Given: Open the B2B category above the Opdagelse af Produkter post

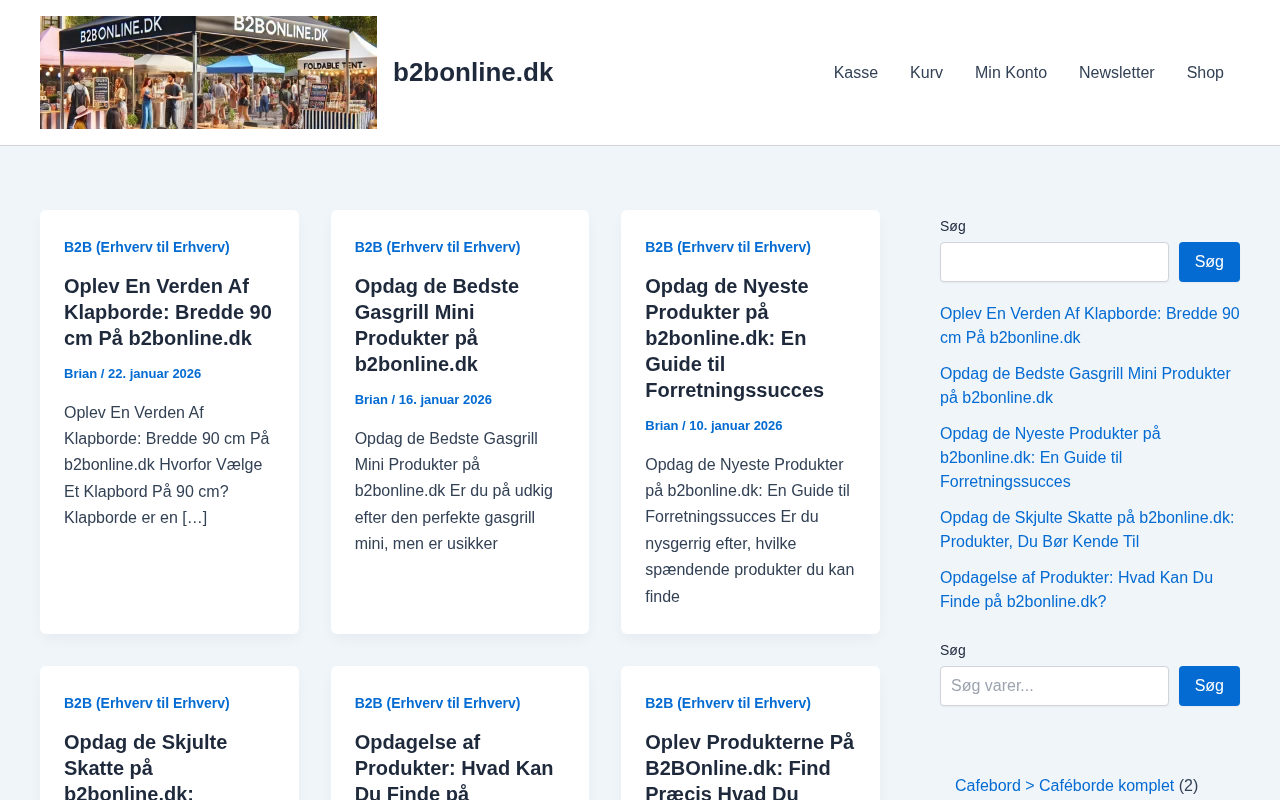Looking at the screenshot, I should [438, 703].
